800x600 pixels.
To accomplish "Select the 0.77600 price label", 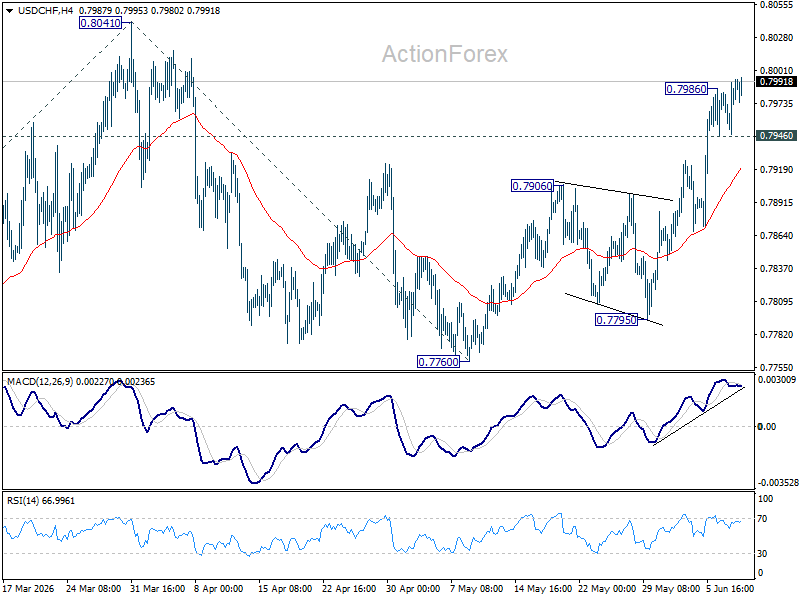I will click(438, 362).
